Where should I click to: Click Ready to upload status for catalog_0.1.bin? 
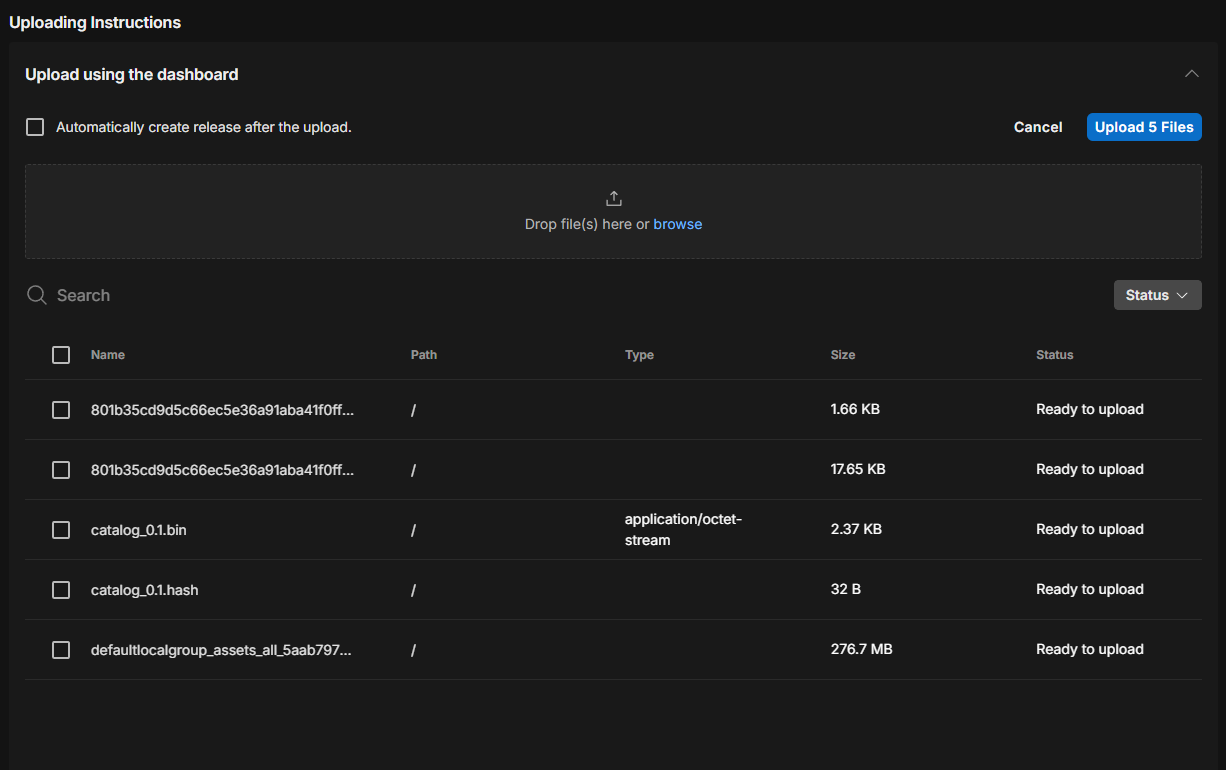tap(1090, 529)
